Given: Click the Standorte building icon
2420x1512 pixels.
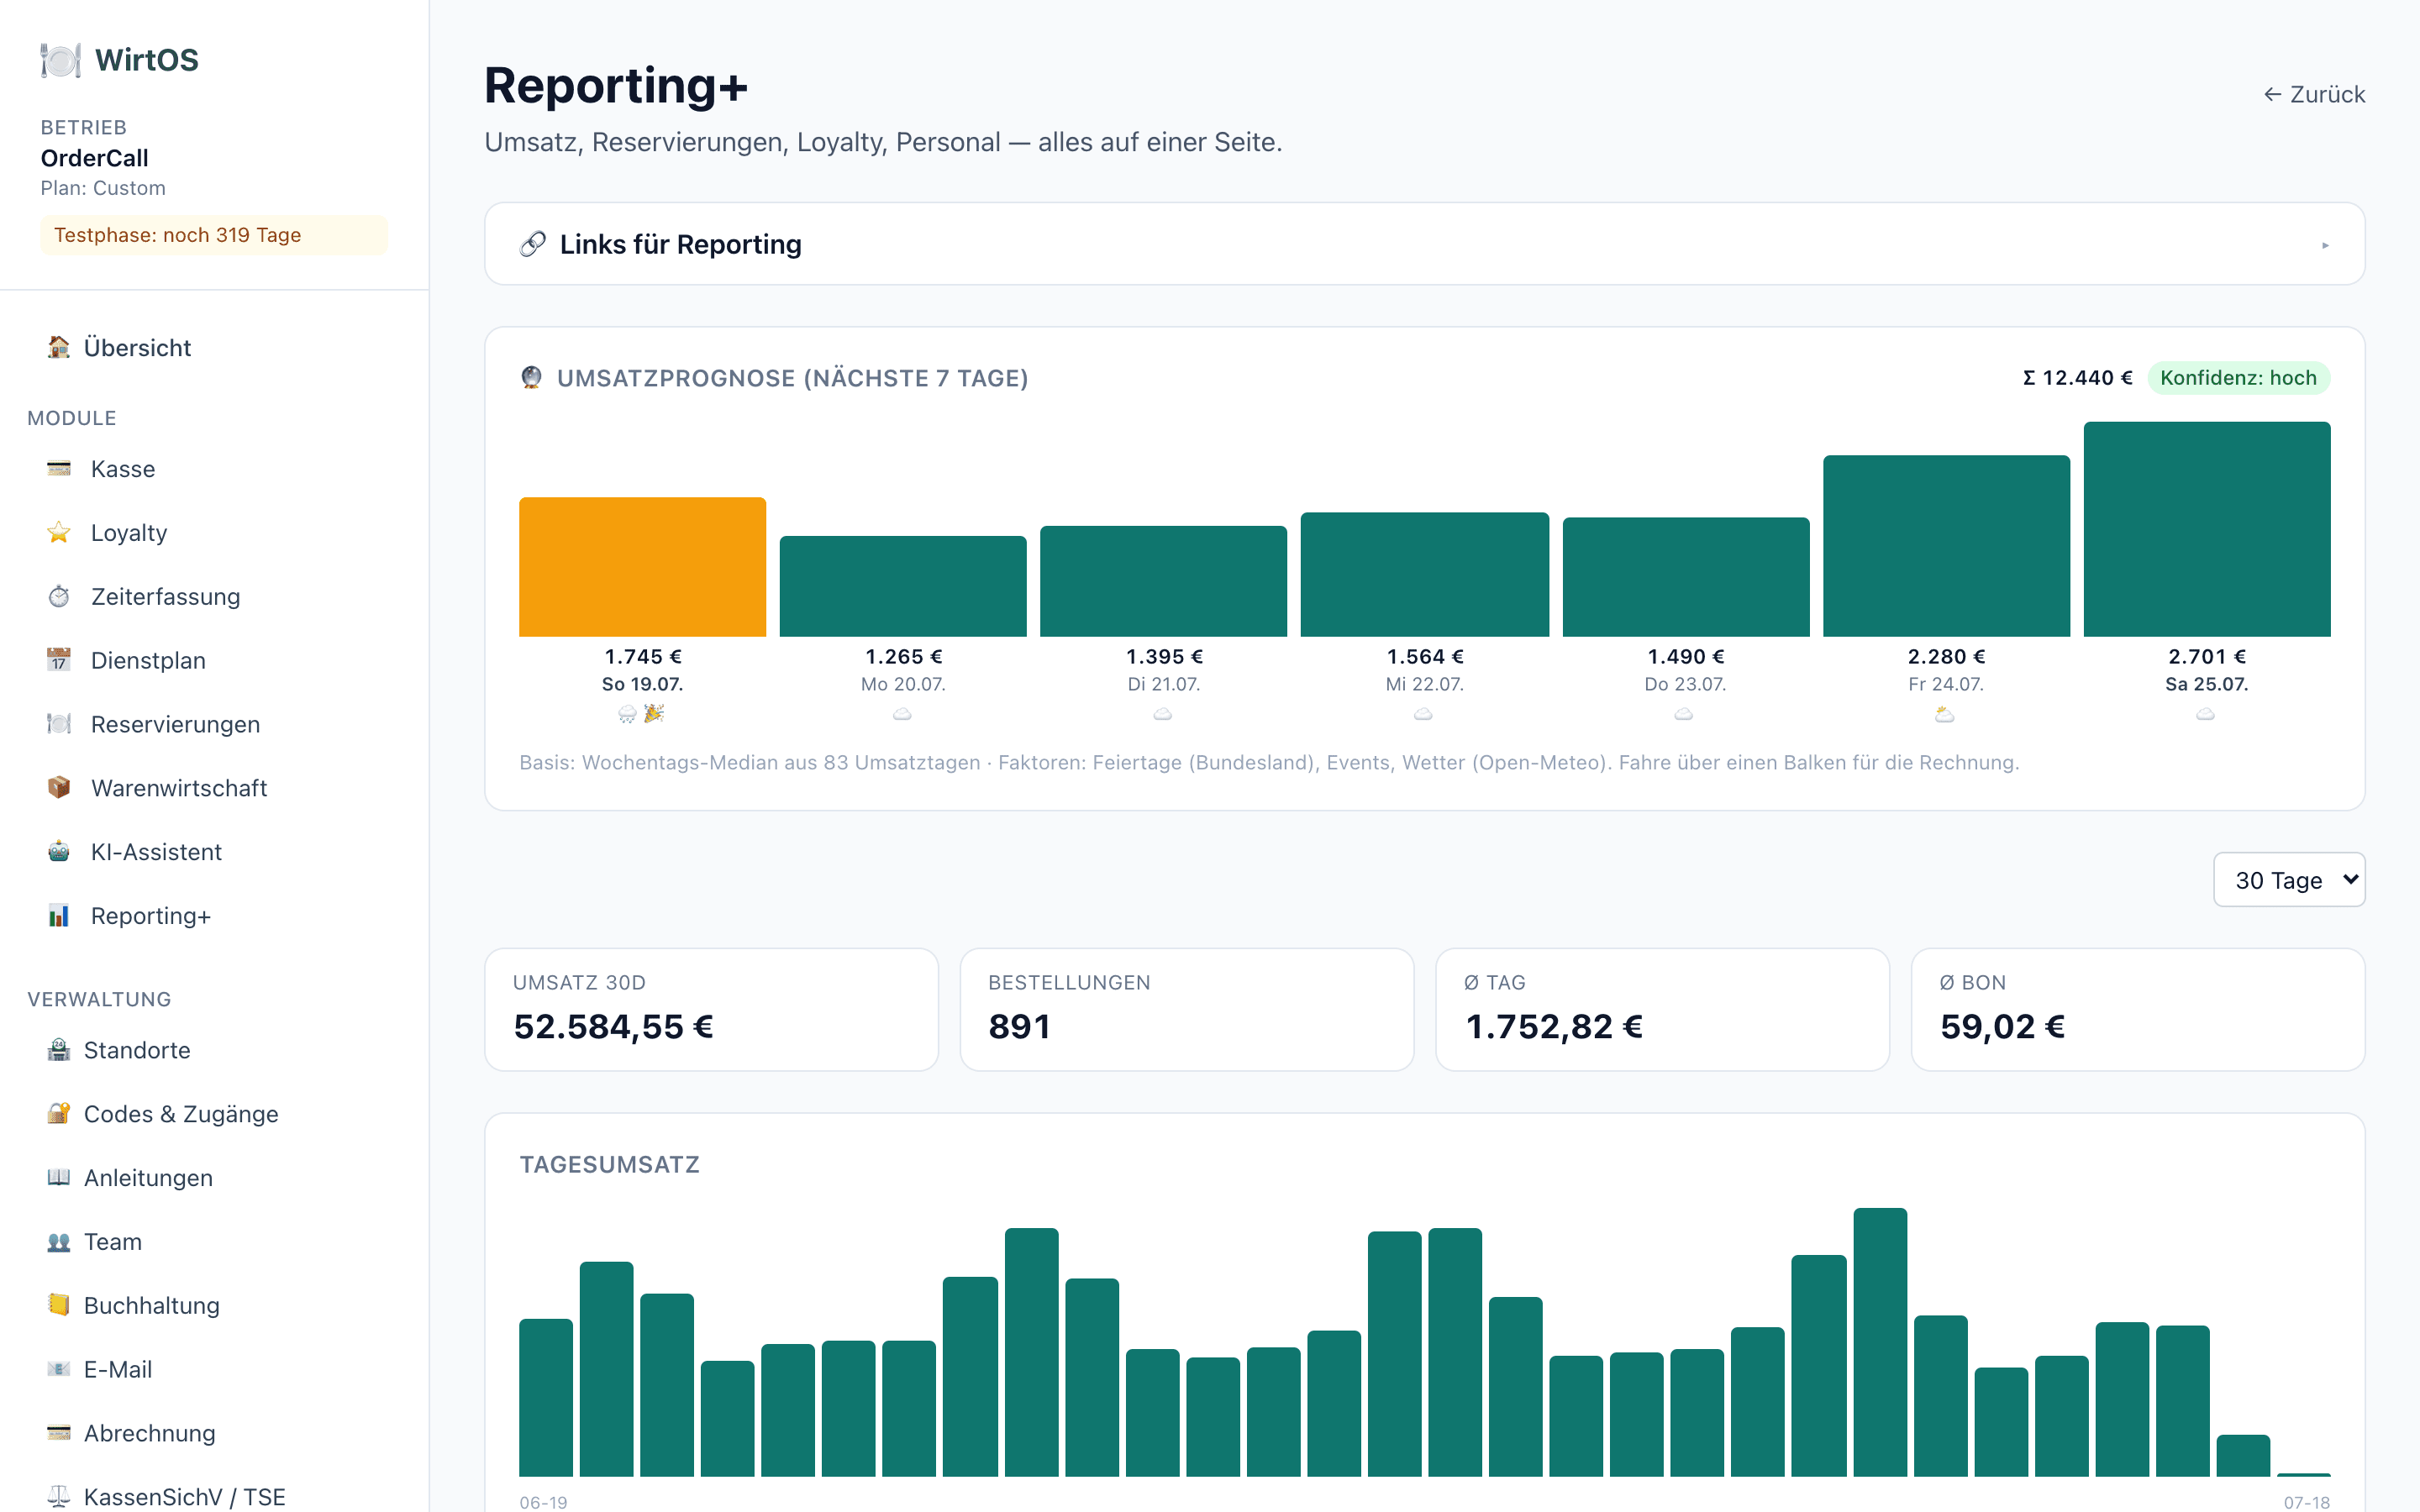Looking at the screenshot, I should [x=59, y=1050].
